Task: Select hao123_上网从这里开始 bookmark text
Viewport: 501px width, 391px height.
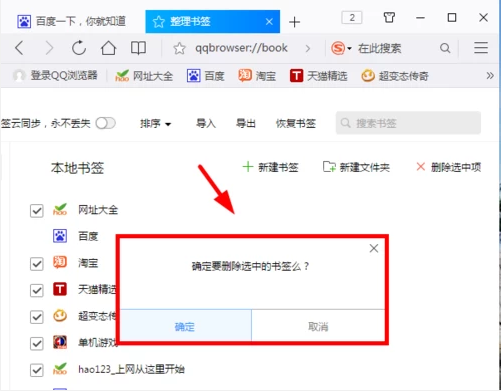Action: 131,369
